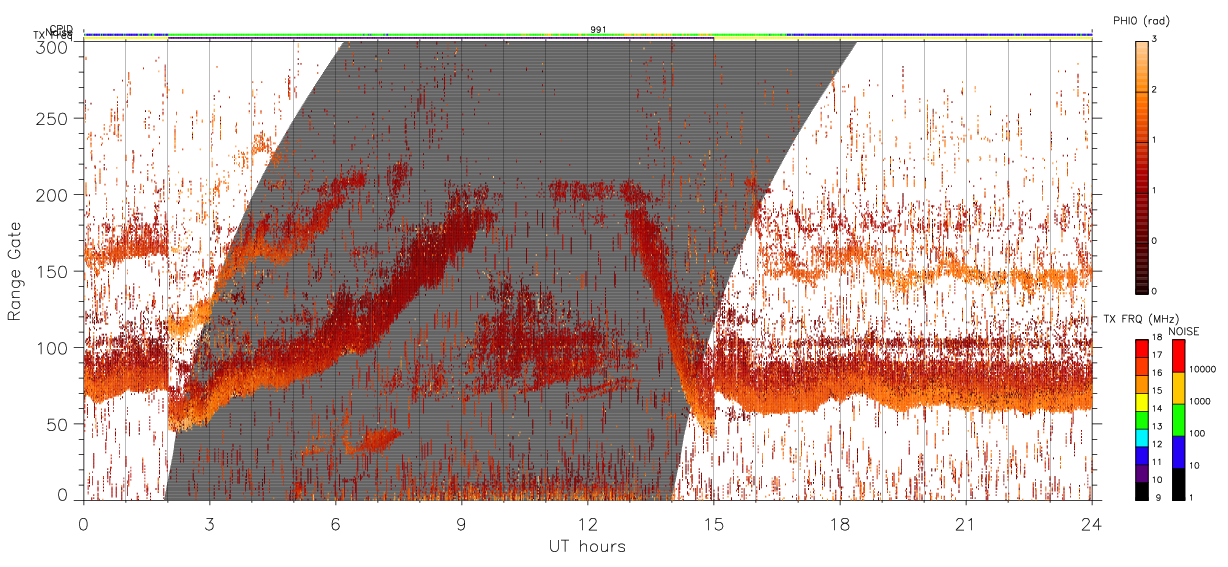
Task: Click the red NOISE swatch above 10000
Action: point(1178,356)
